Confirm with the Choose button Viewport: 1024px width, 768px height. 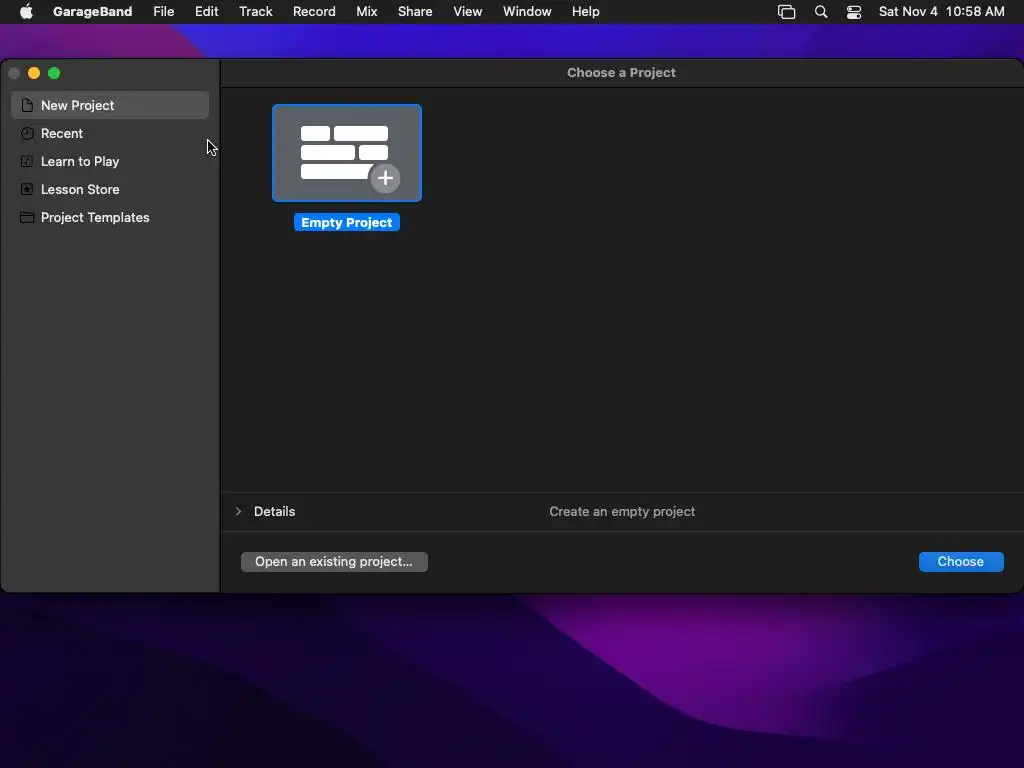coord(961,562)
